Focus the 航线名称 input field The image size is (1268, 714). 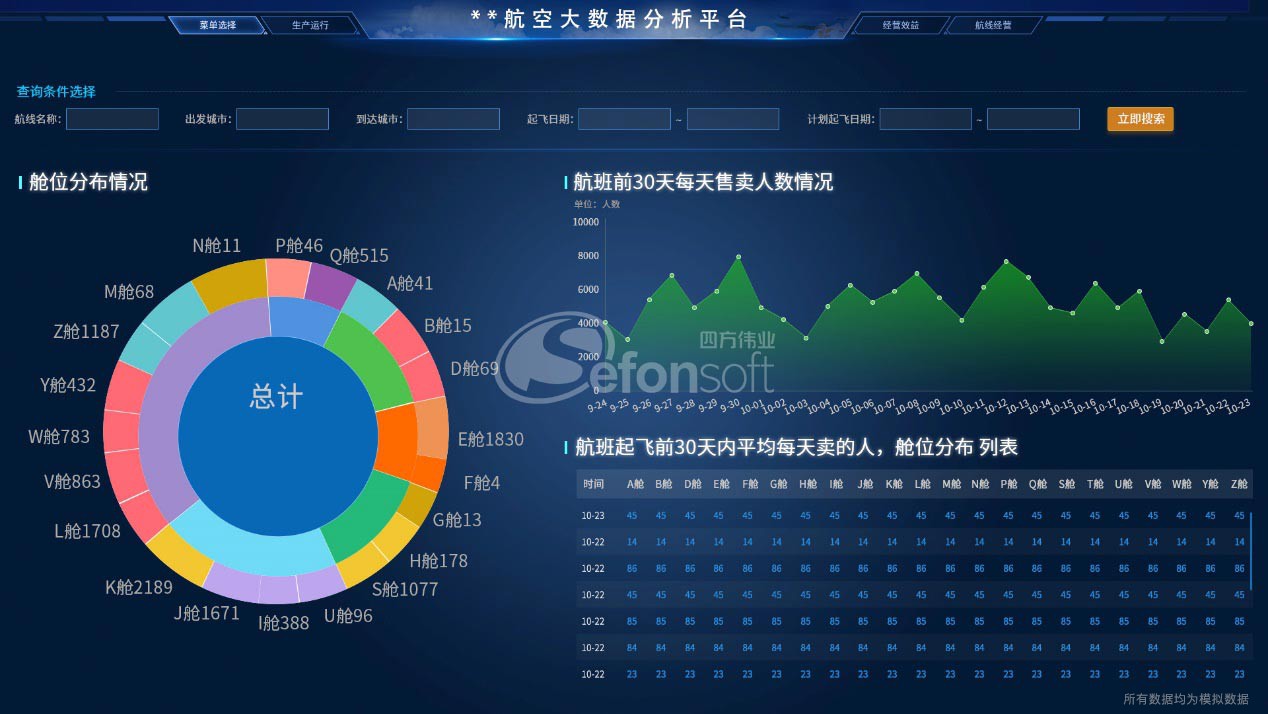pos(112,119)
